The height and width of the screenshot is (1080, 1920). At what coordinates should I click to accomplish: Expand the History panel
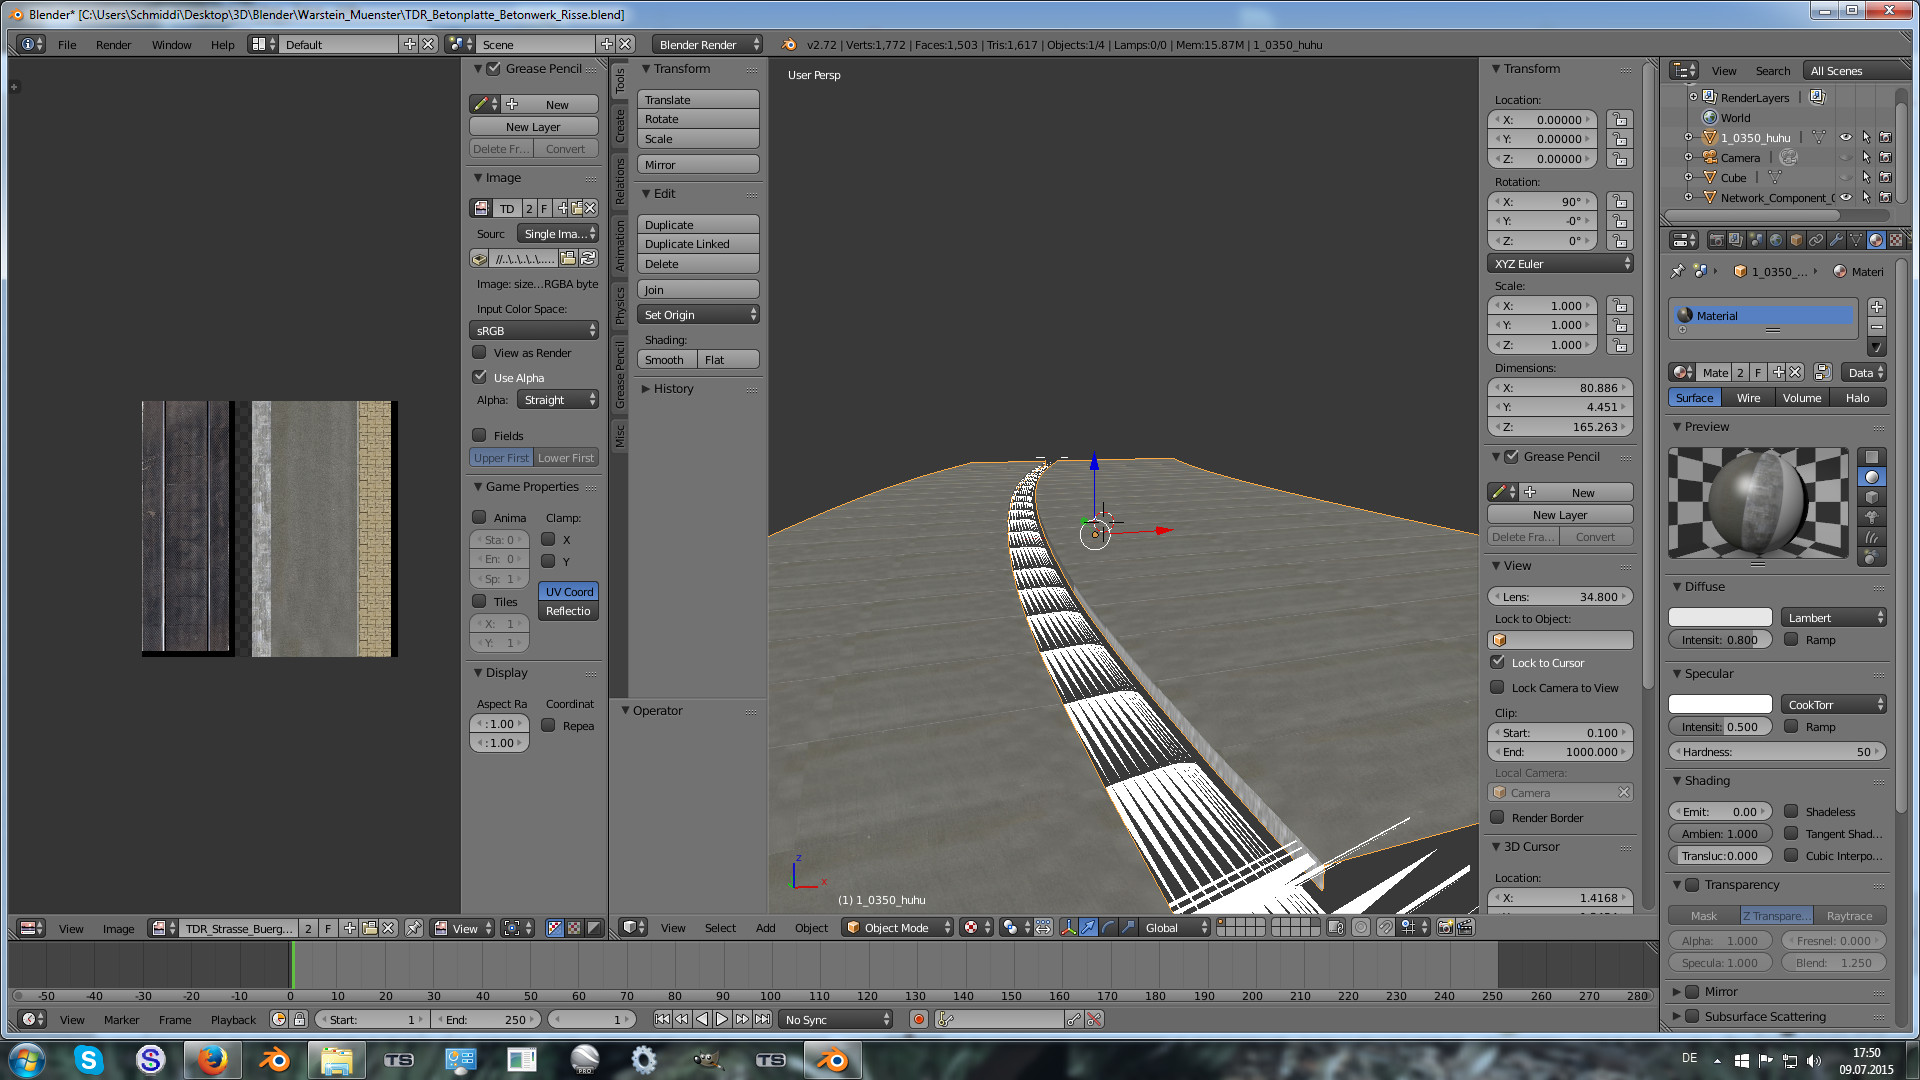tap(673, 389)
